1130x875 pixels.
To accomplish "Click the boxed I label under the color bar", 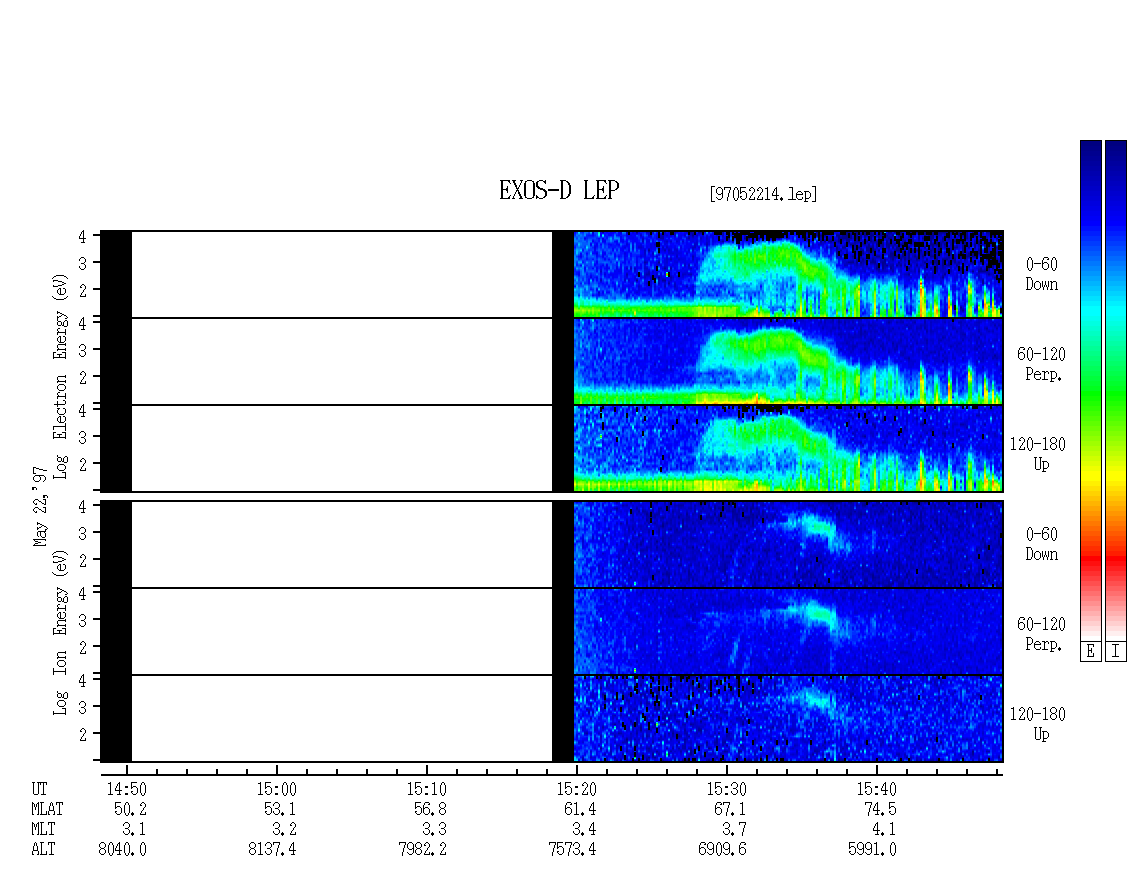I will tap(1116, 652).
